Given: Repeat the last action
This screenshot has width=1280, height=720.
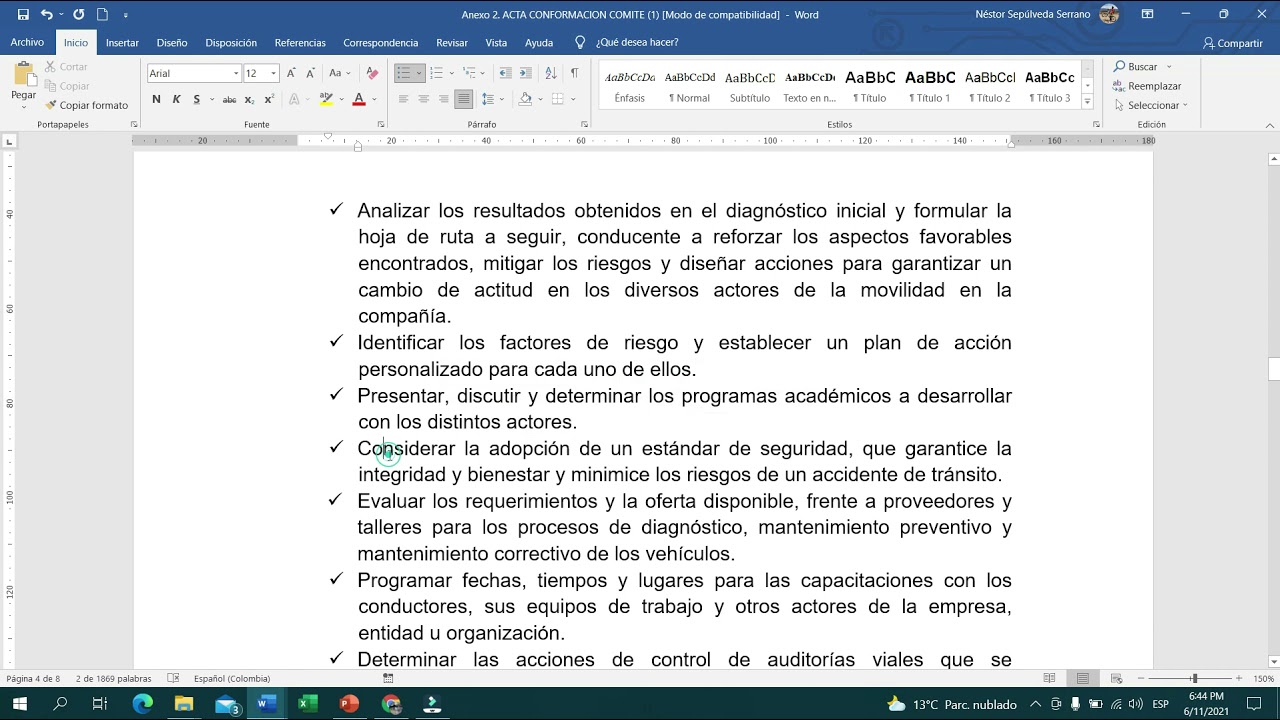Looking at the screenshot, I should pos(78,15).
